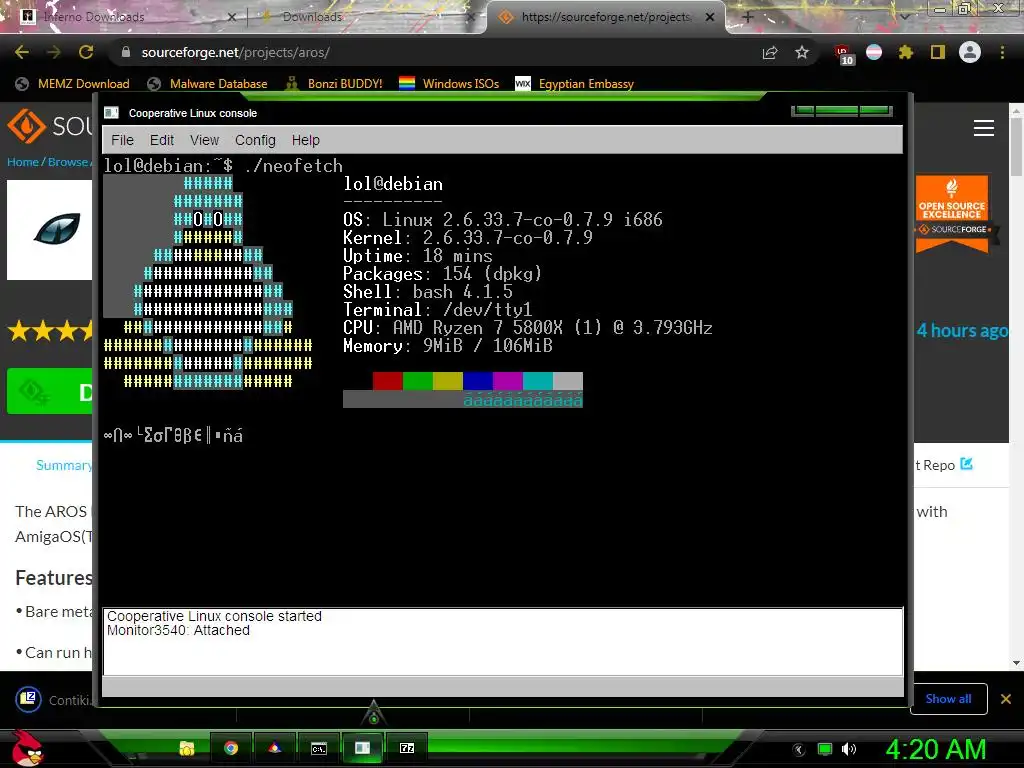Screen dimensions: 1024x768
Task: Click the AROS project logo thumbnail
Action: pos(50,230)
